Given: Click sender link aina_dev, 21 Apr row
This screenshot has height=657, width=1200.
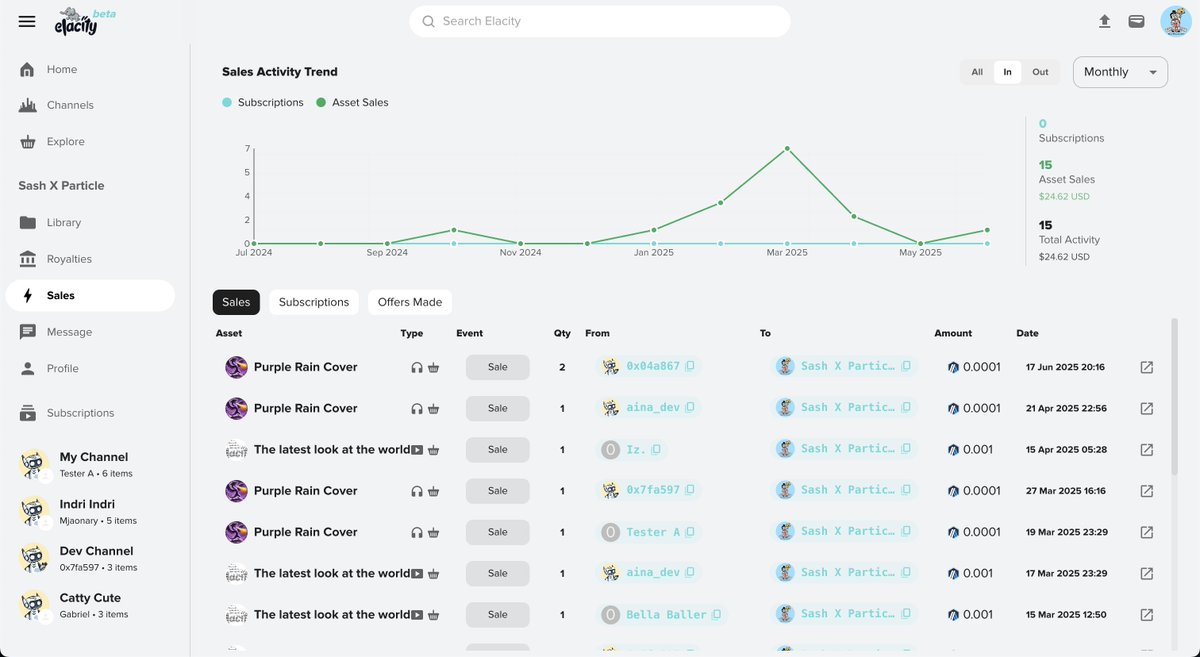Looking at the screenshot, I should [653, 408].
